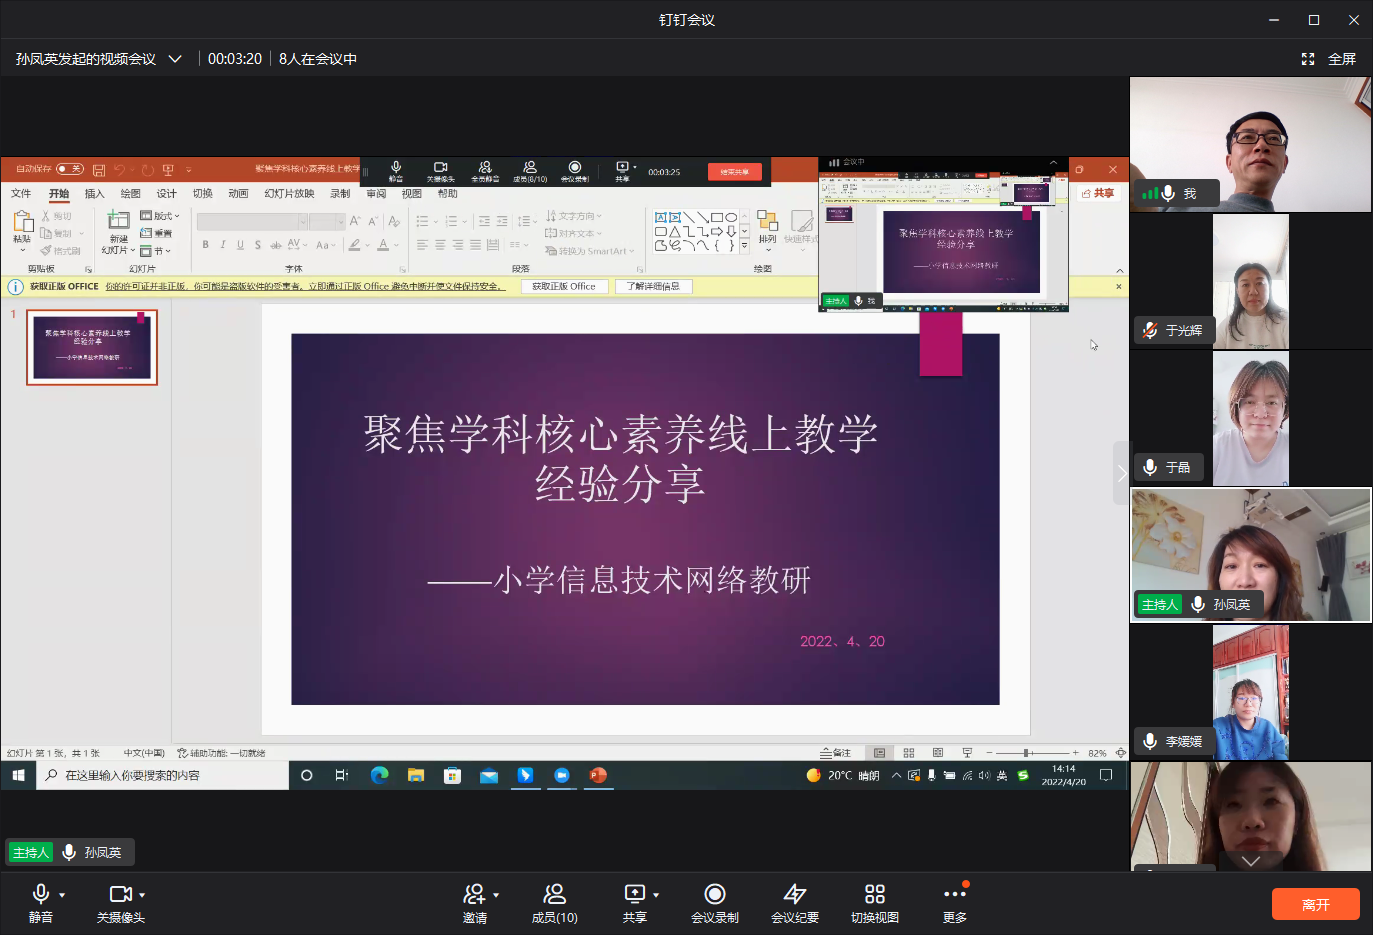Open Windows Start menu
Viewport: 1373px width, 935px height.
[x=18, y=775]
